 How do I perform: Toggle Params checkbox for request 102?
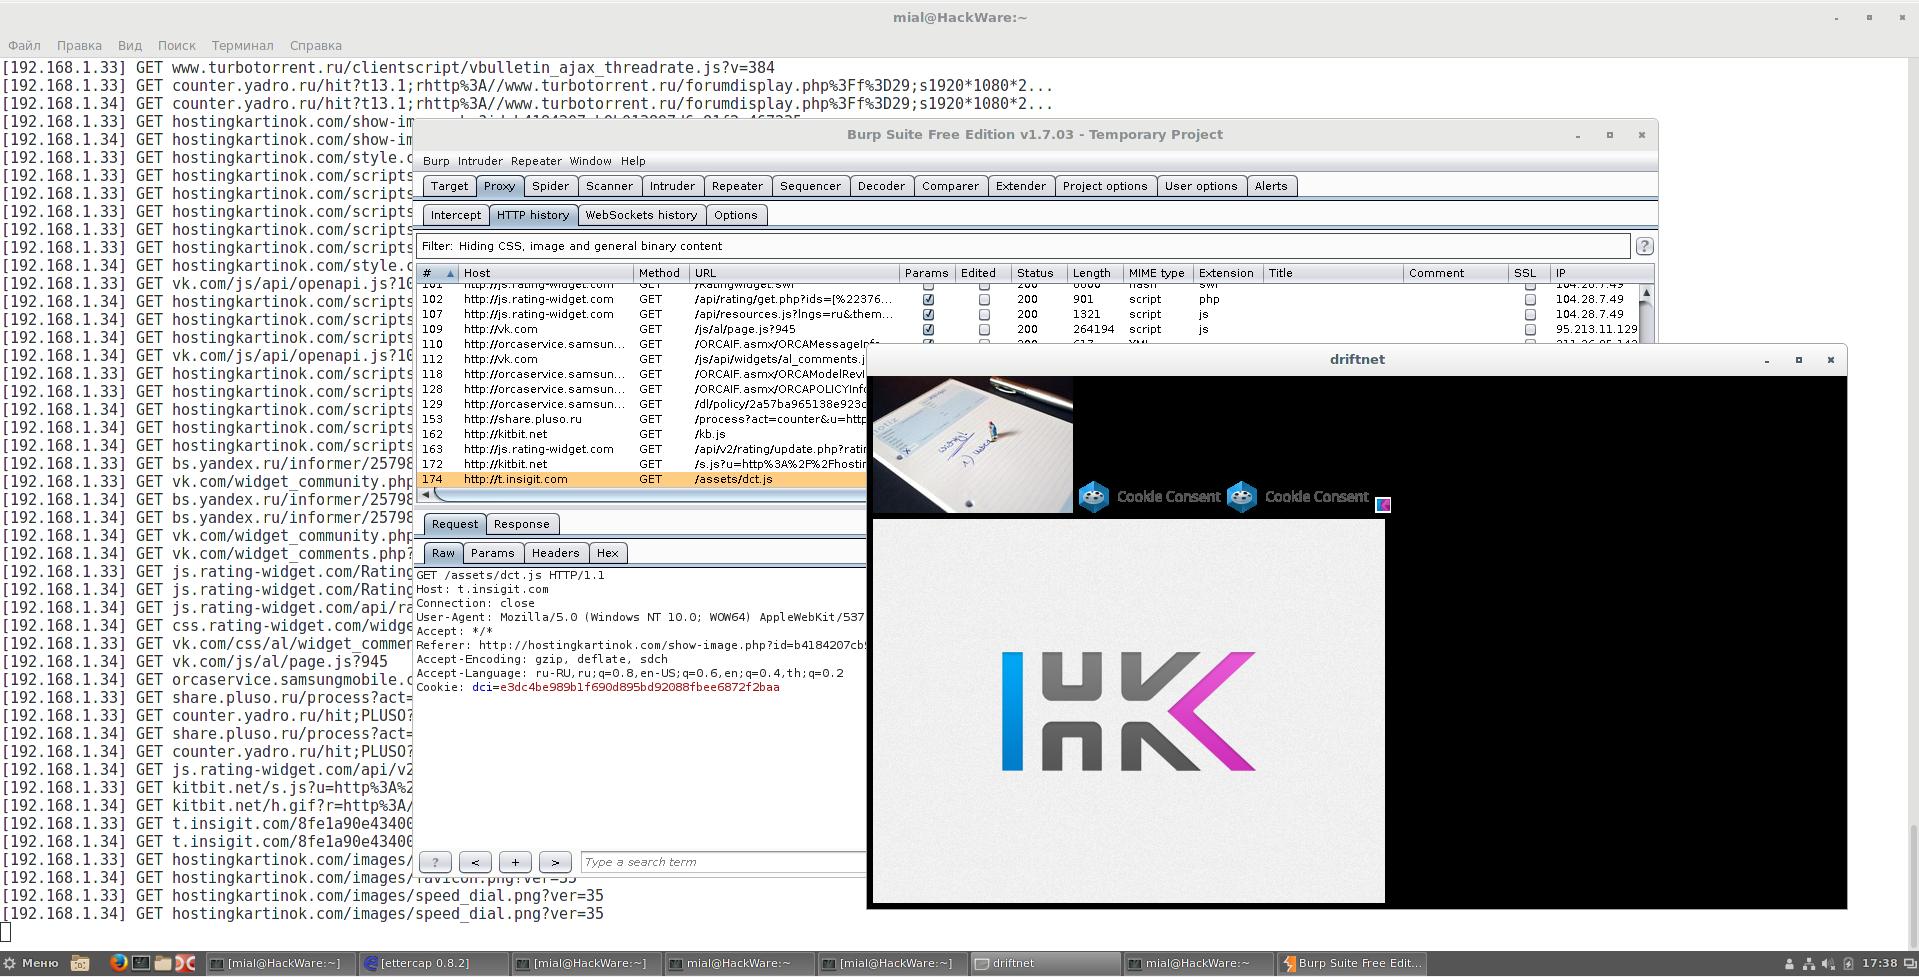click(928, 299)
